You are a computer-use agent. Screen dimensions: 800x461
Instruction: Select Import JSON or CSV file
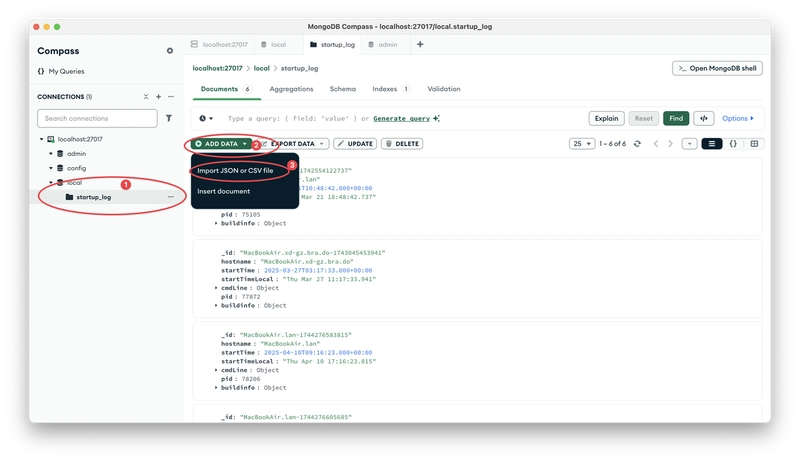tap(235, 170)
